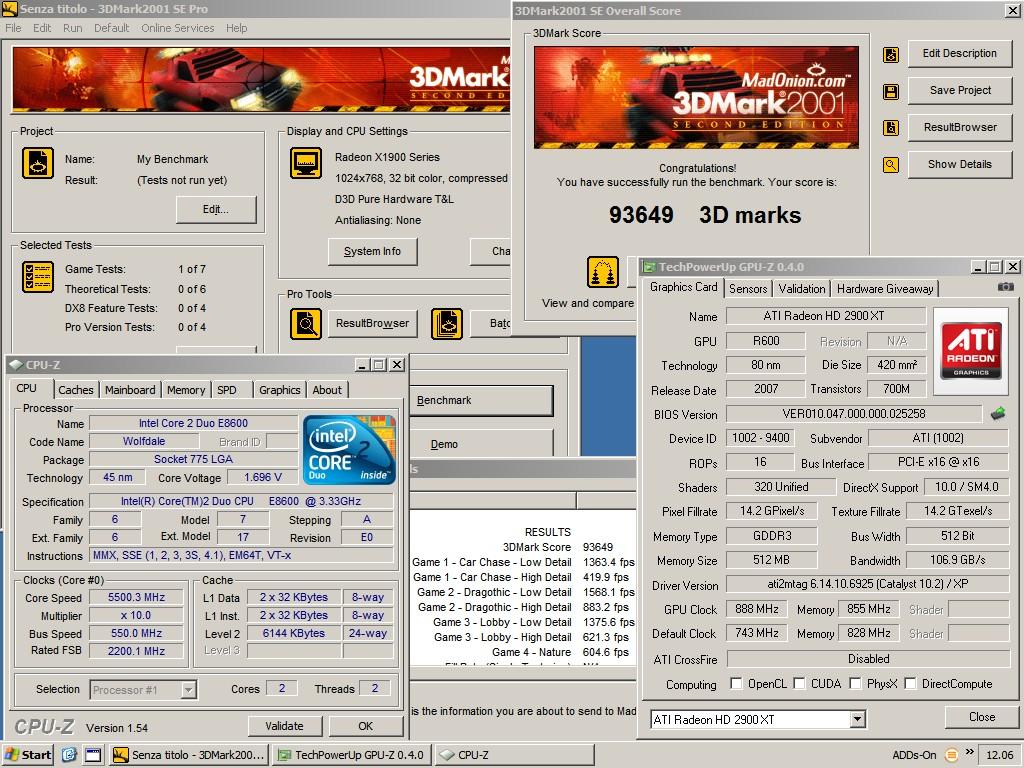Click the Show Details magnifier icon
The width and height of the screenshot is (1024, 768).
coord(891,165)
